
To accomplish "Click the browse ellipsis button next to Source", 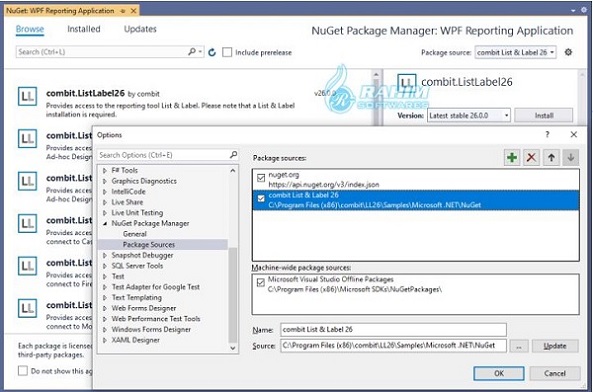I will (x=519, y=346).
